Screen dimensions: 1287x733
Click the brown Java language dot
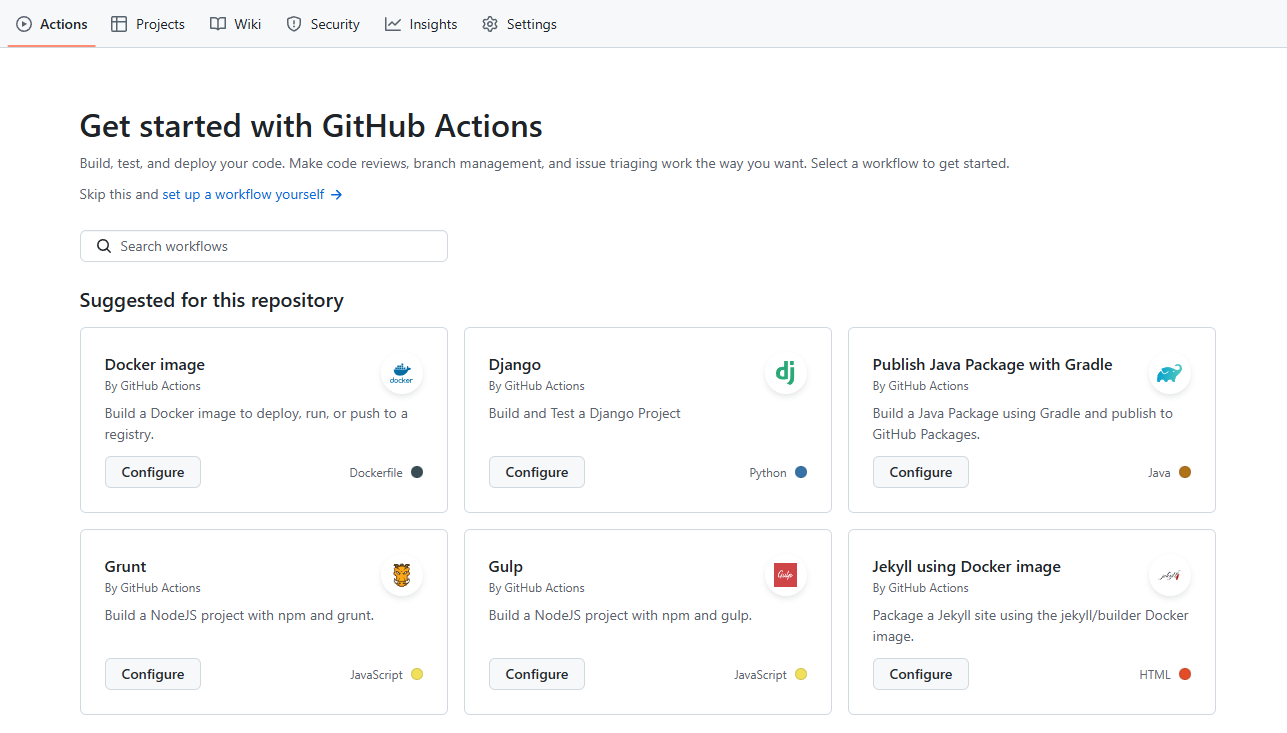1185,472
